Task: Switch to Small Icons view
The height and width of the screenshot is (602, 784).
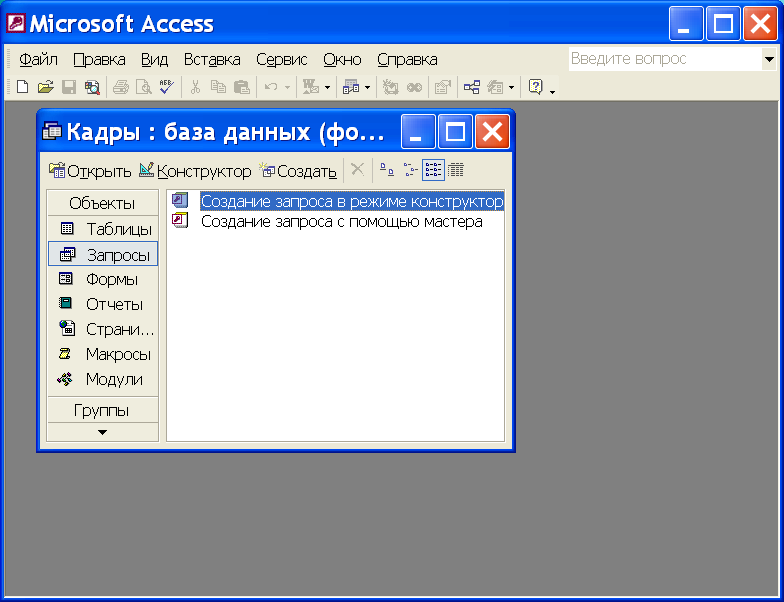Action: [410, 170]
